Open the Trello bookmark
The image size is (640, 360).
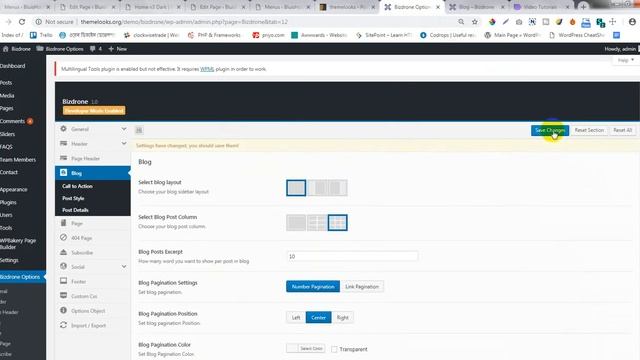tap(41, 35)
